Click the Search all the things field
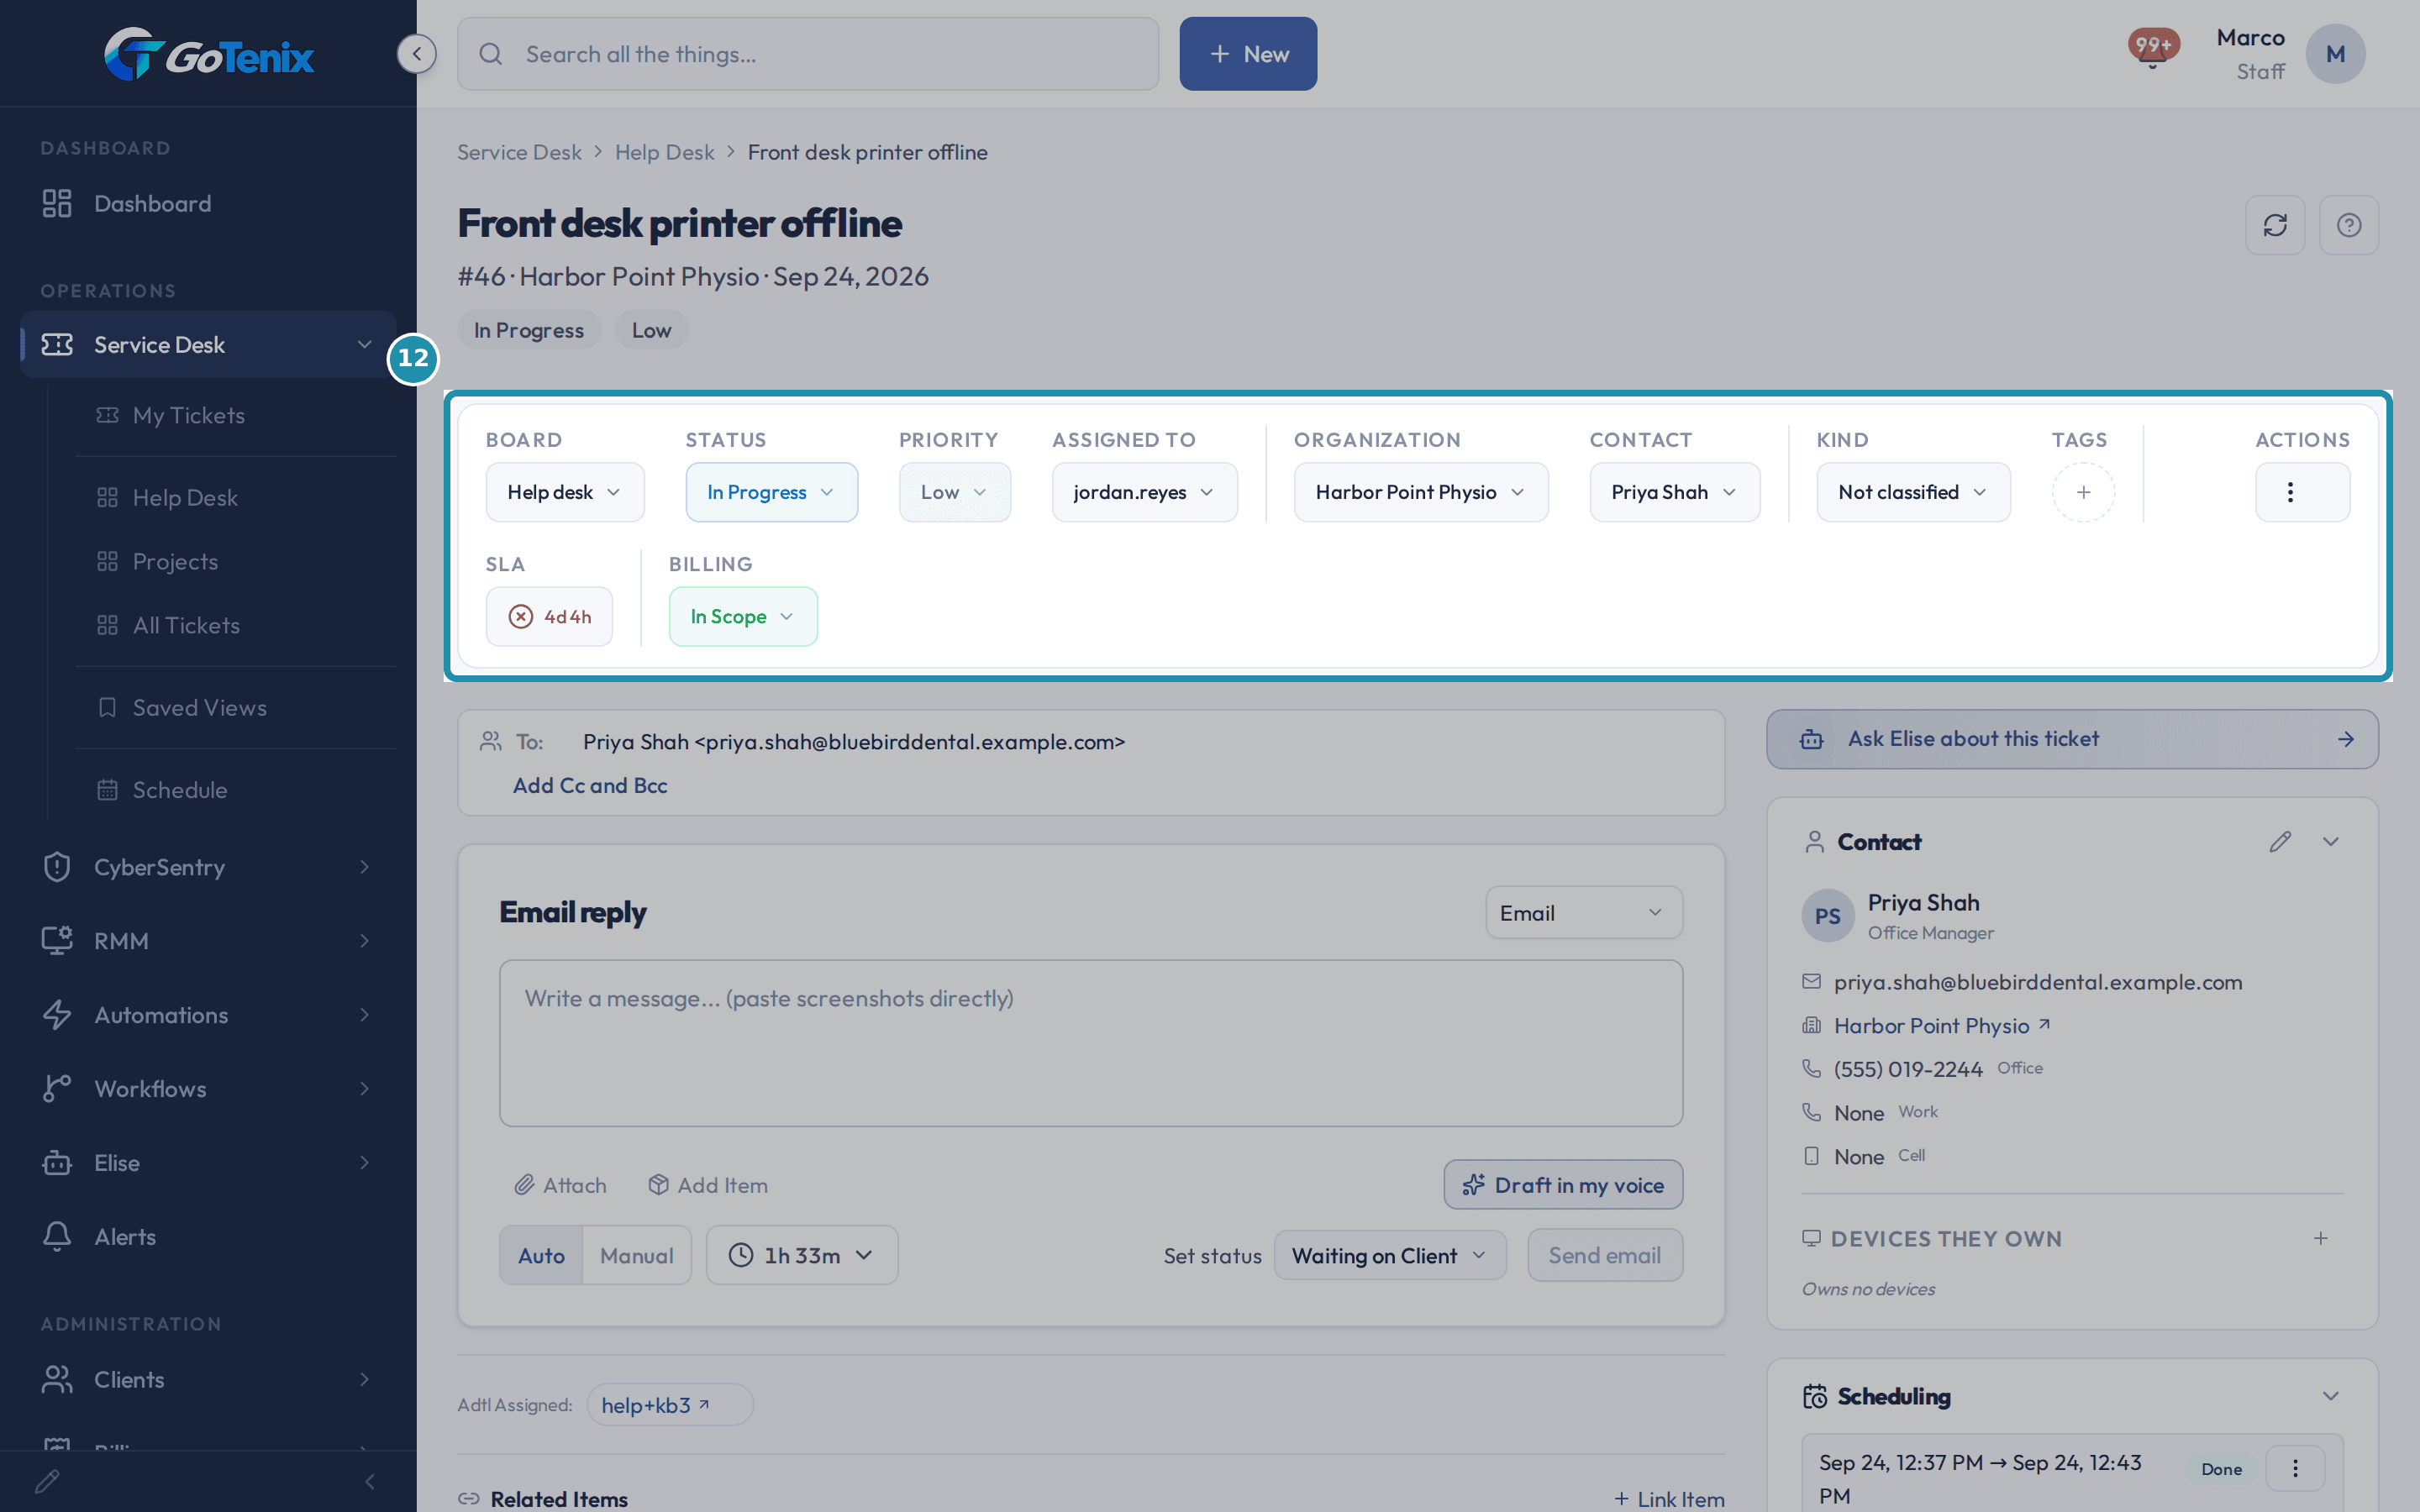 pyautogui.click(x=808, y=54)
